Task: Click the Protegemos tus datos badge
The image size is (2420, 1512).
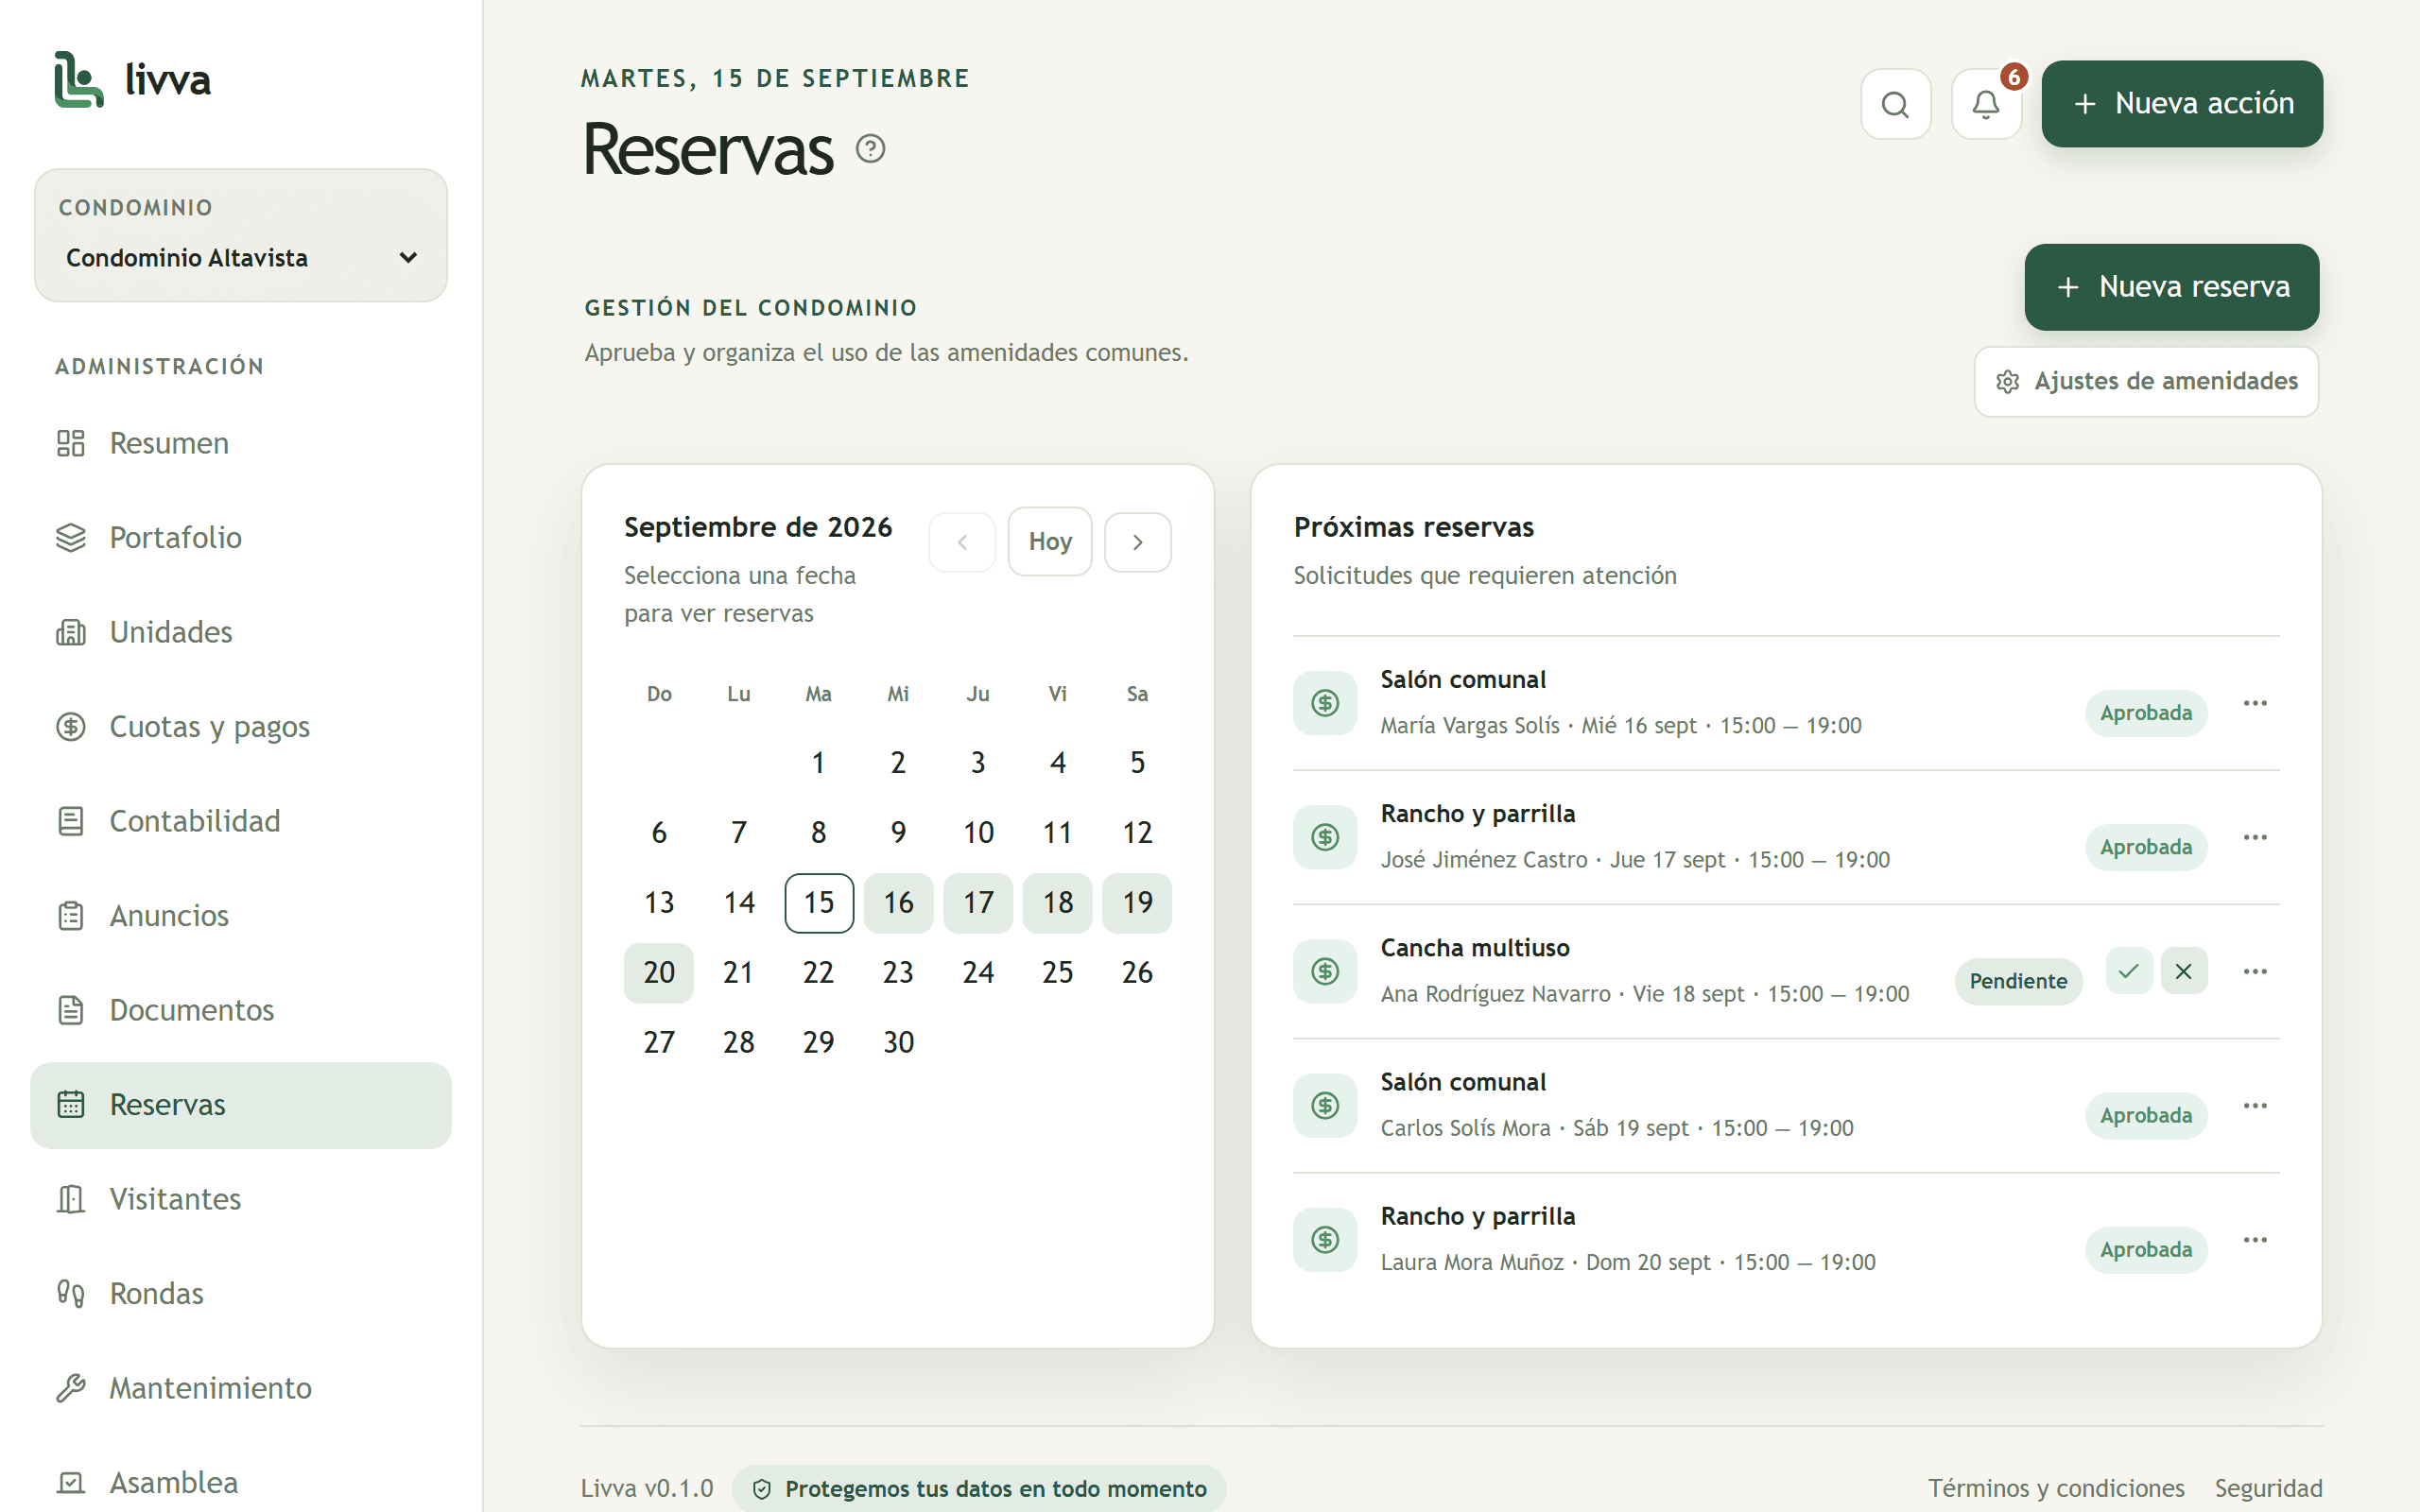Action: click(x=979, y=1489)
